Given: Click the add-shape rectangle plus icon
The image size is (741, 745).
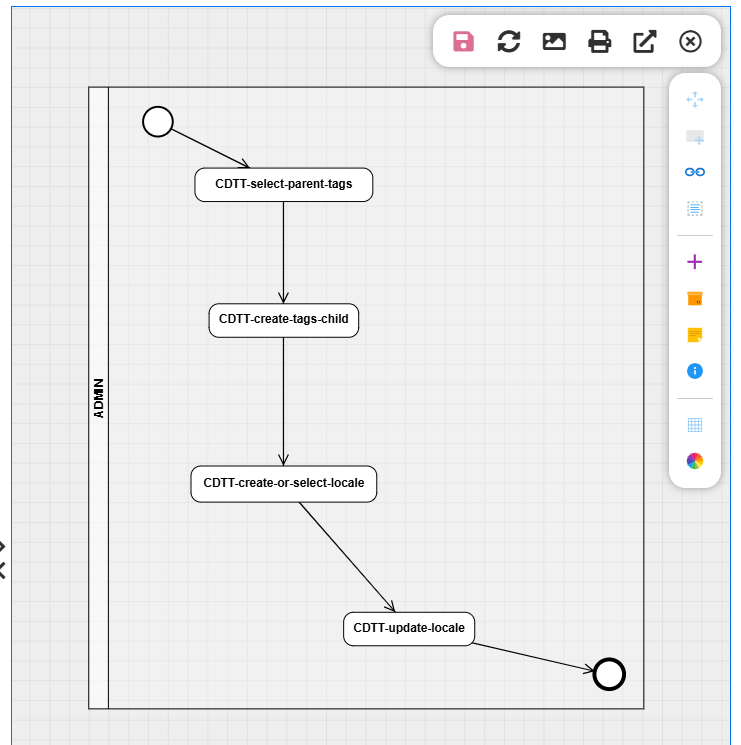Looking at the screenshot, I should [695, 137].
